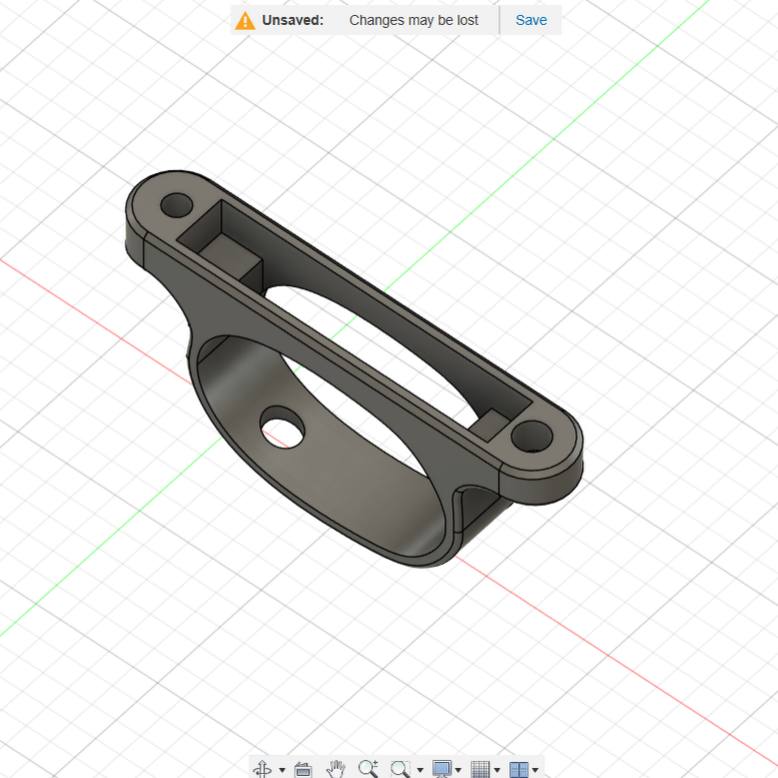This screenshot has width=778, height=778.
Task: Click the Grid and Snaps icon
Action: click(x=480, y=769)
